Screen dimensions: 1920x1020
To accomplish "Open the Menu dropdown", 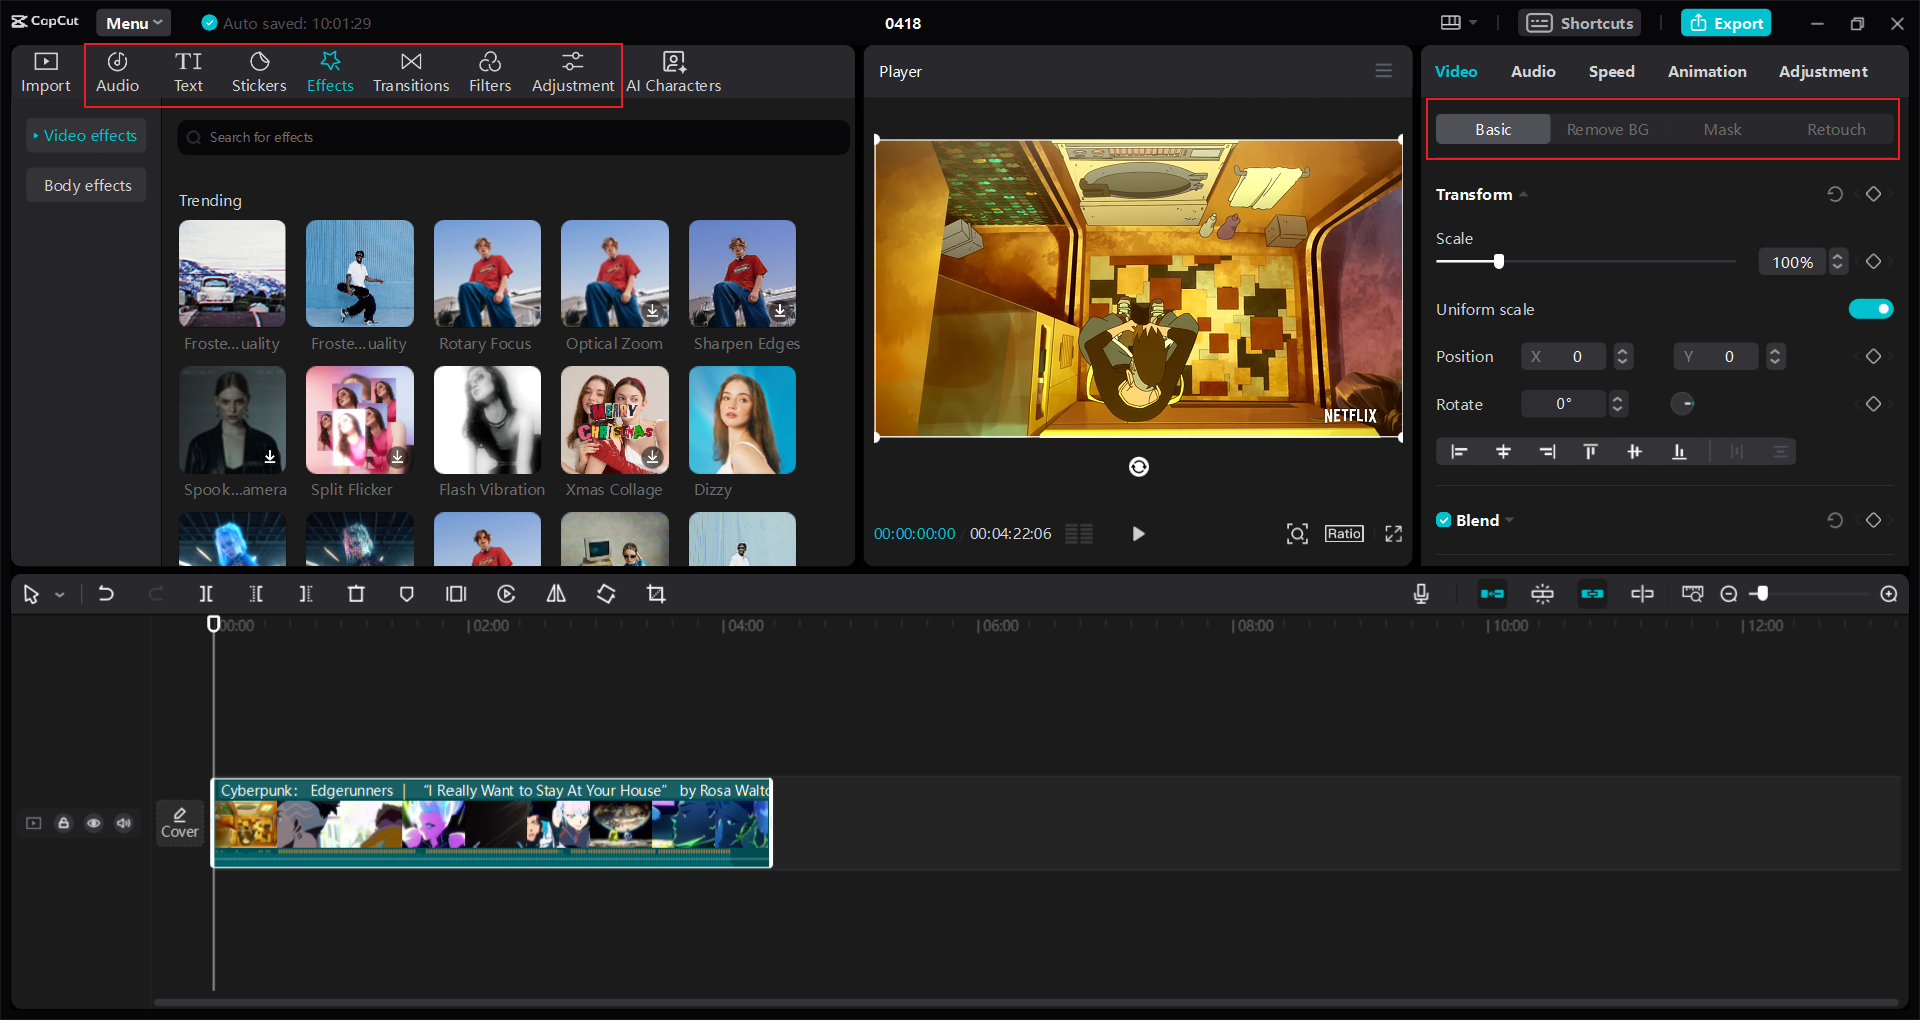I will (x=133, y=22).
